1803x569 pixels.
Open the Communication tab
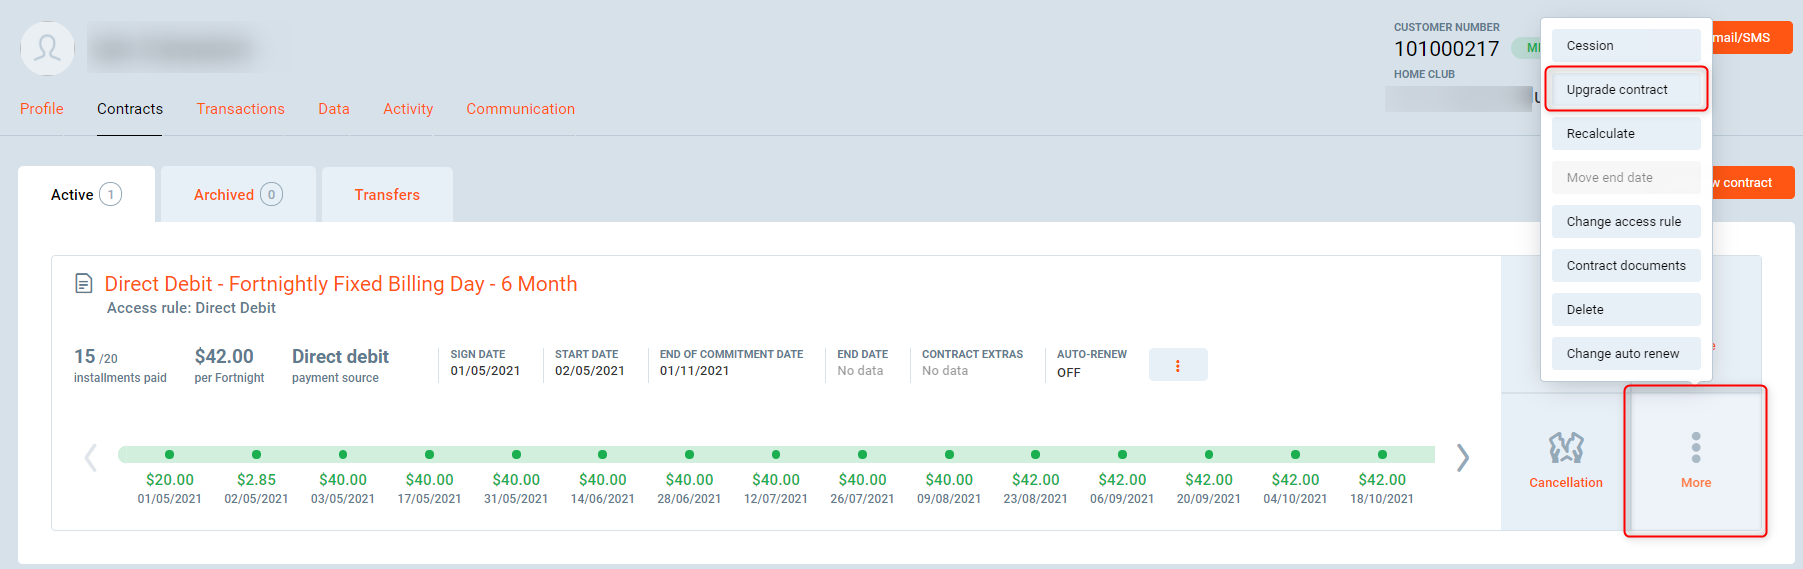tap(520, 109)
